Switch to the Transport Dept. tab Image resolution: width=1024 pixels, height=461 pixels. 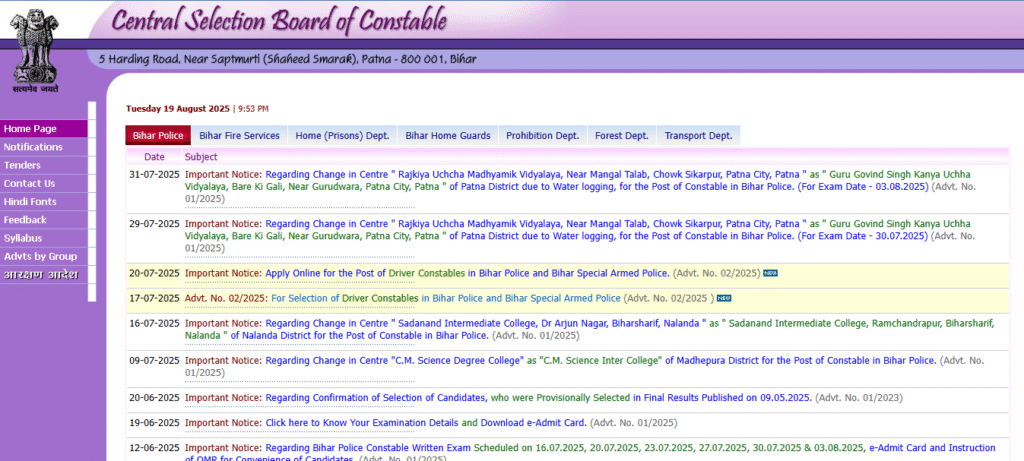coord(698,136)
